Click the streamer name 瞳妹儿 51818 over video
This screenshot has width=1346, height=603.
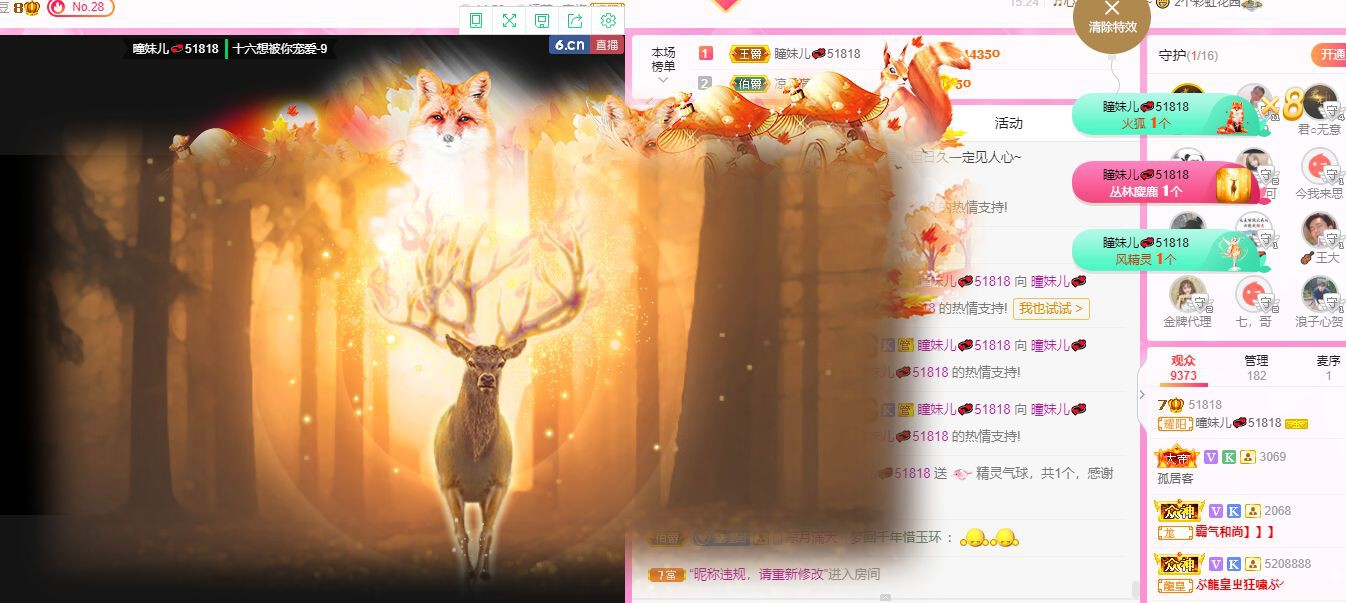[x=175, y=48]
